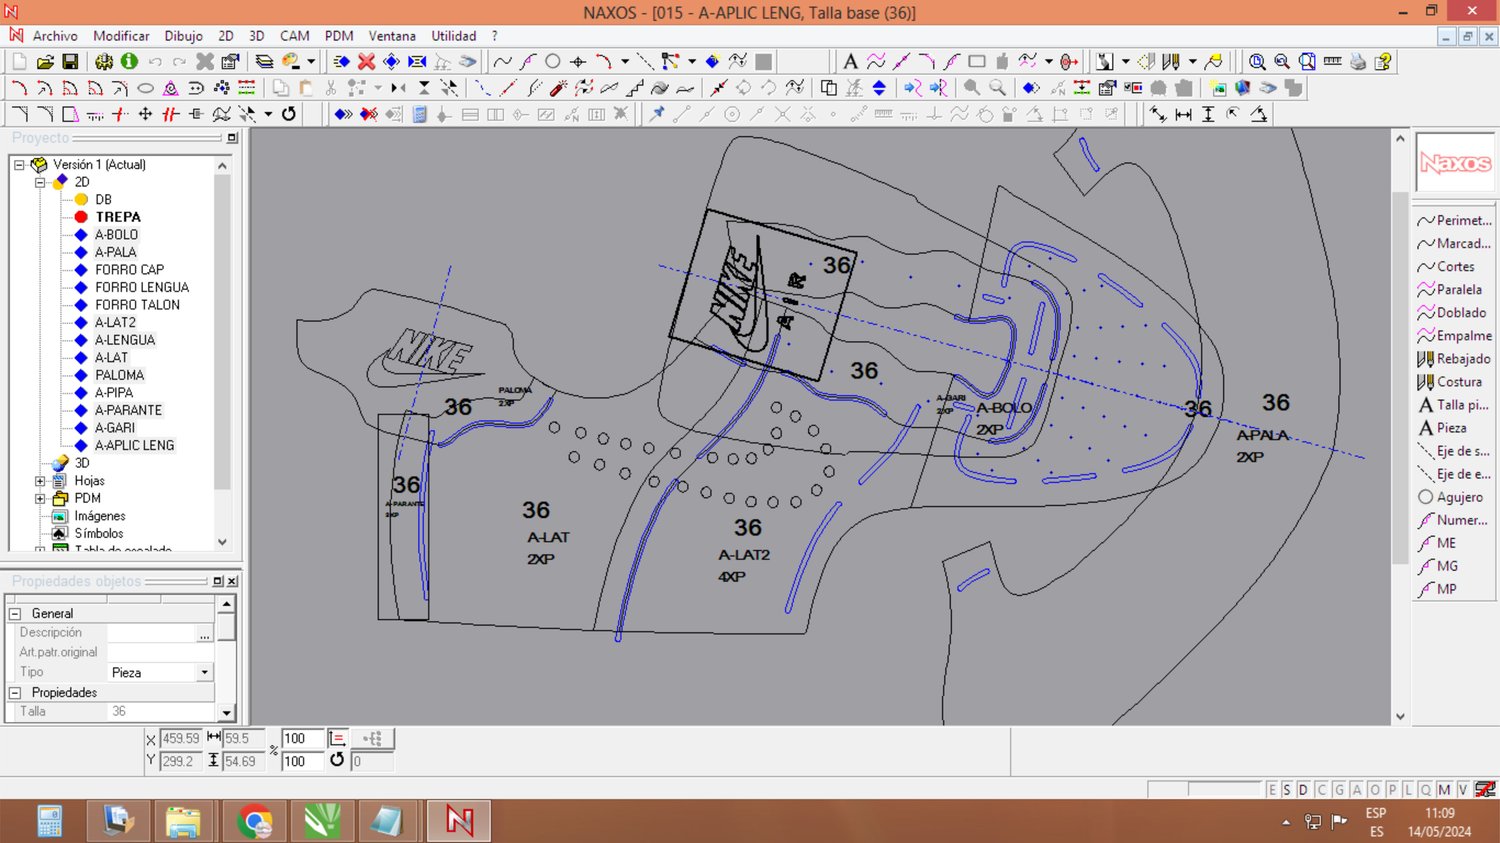The image size is (1500, 843).
Task: Collapse the General properties section
Action: pos(15,614)
